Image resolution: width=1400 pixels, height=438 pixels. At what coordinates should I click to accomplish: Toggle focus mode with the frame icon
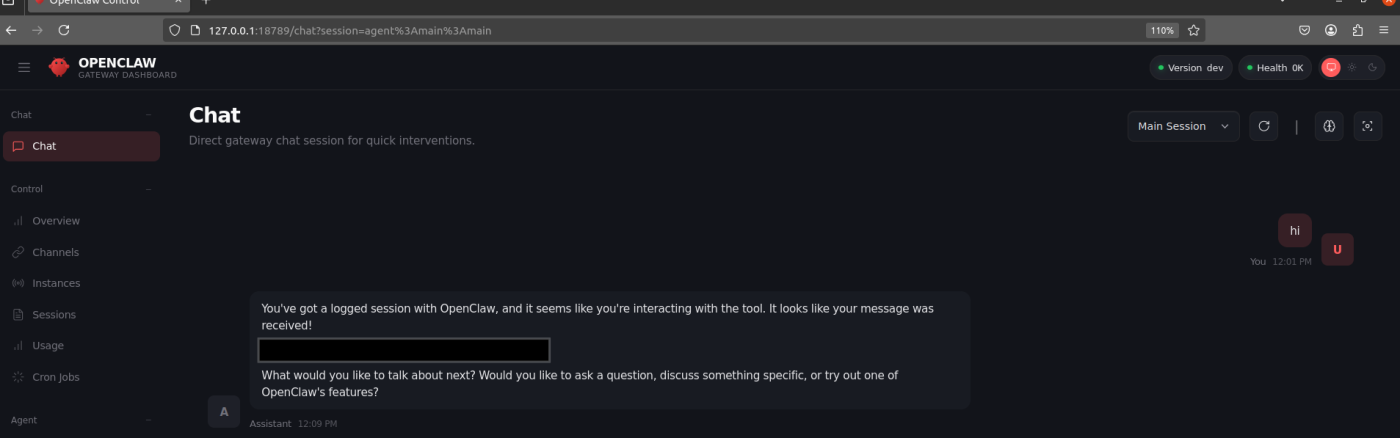(1368, 126)
